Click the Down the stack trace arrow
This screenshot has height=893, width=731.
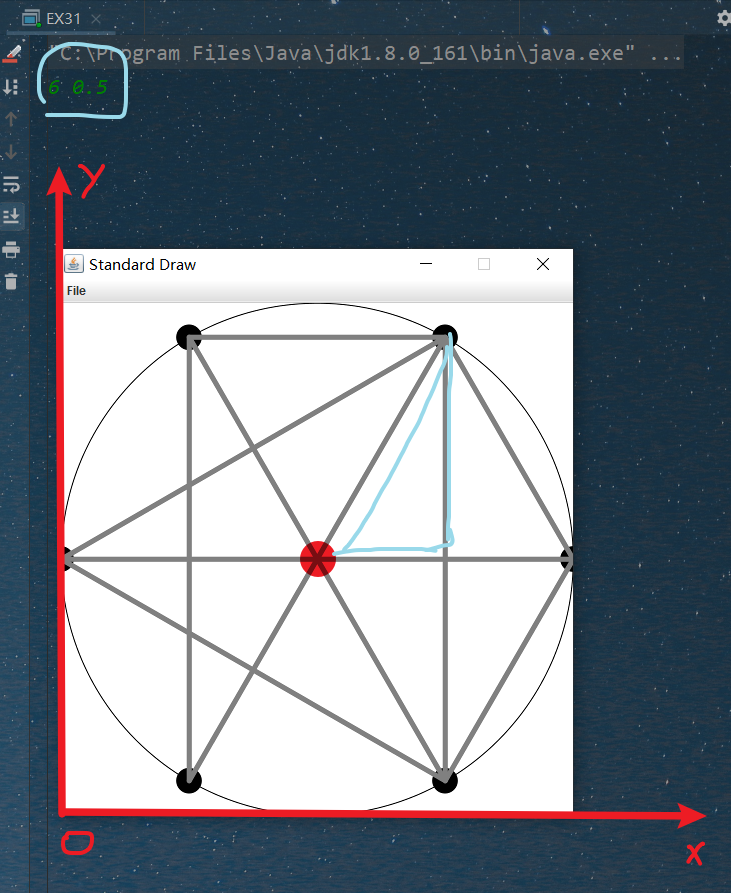pos(11,152)
